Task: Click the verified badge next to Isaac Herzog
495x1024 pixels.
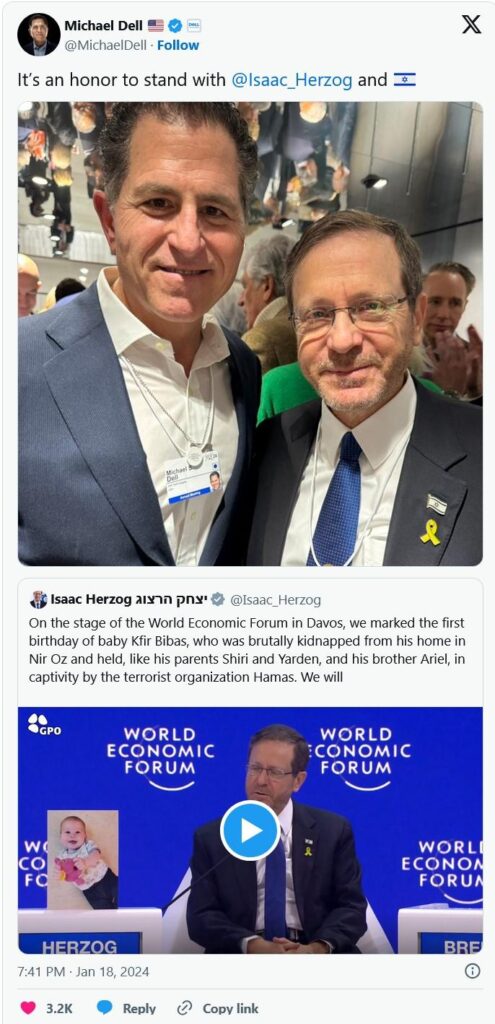Action: pyautogui.click(x=218, y=600)
